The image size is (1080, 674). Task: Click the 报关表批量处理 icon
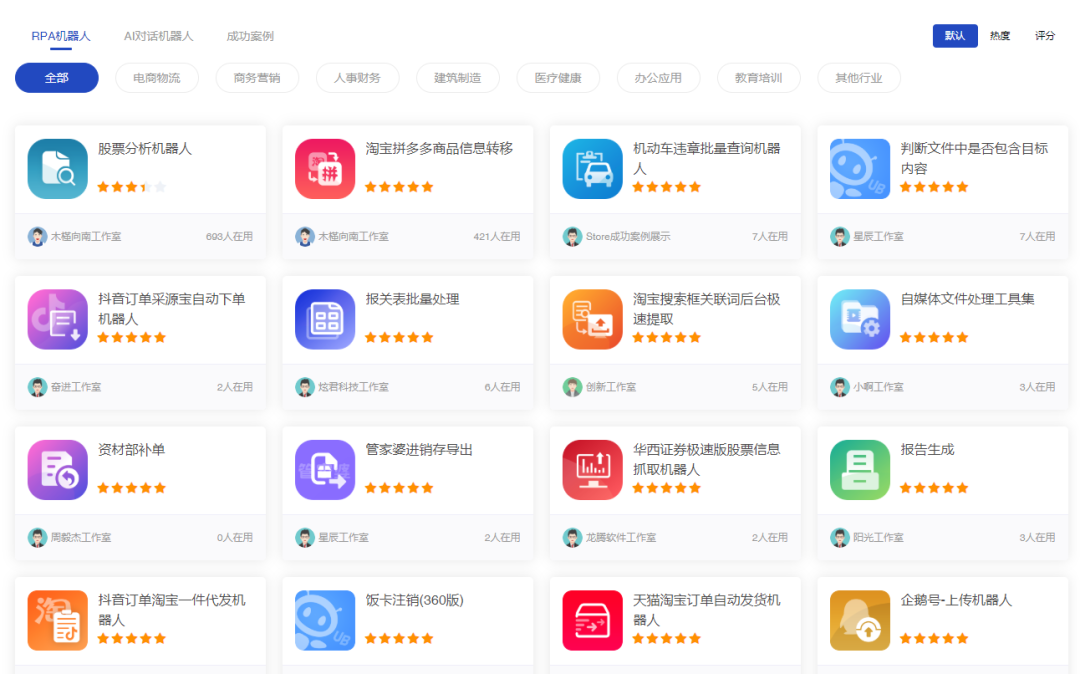pos(325,319)
